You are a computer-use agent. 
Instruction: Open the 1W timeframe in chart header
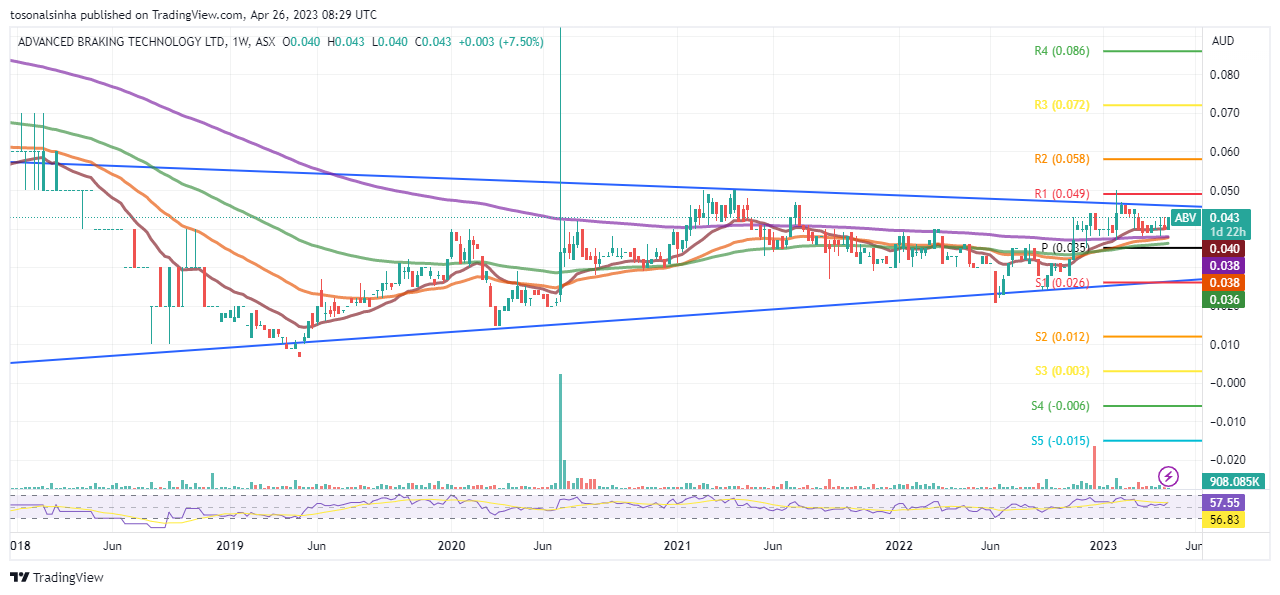point(237,42)
